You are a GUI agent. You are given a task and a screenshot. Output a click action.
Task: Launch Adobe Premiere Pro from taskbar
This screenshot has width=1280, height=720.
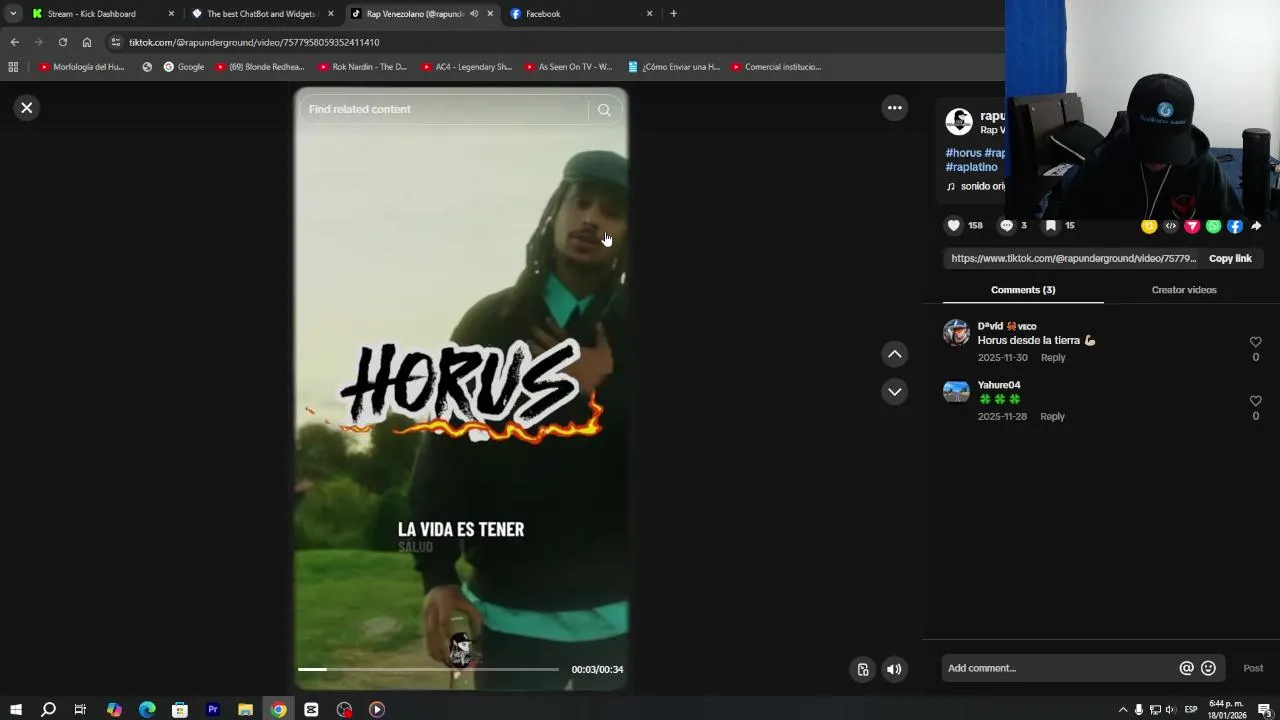click(213, 709)
